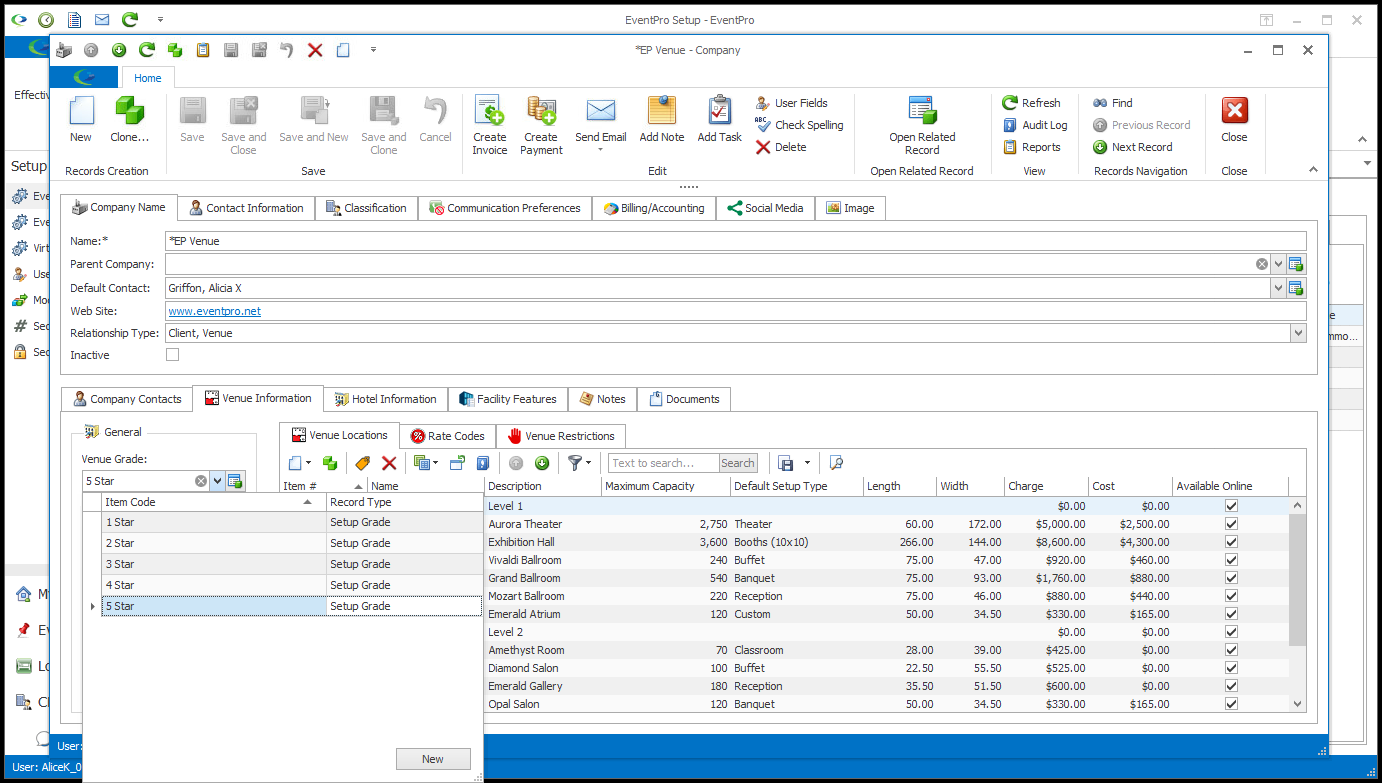Open Send Email dropdown arrow
The image size is (1382, 783).
[600, 150]
